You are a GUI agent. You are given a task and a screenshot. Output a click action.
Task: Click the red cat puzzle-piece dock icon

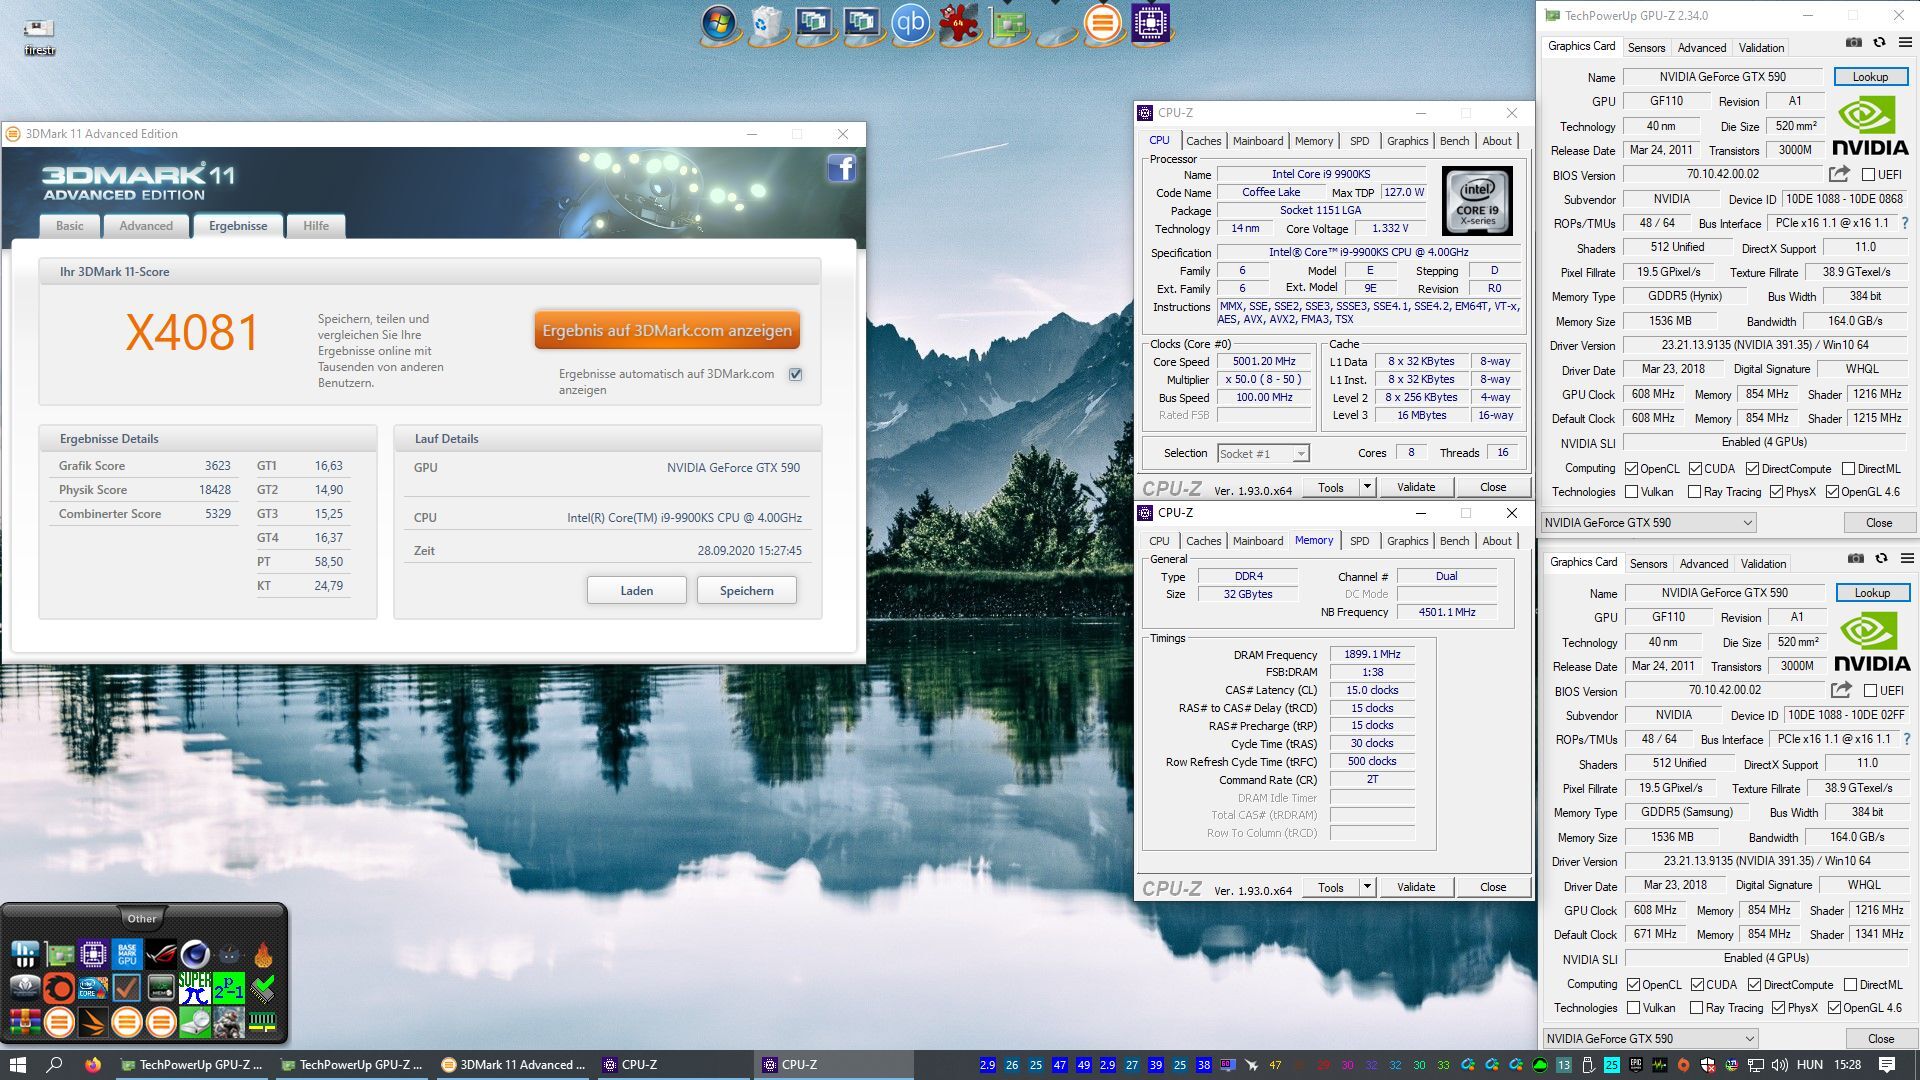(958, 24)
